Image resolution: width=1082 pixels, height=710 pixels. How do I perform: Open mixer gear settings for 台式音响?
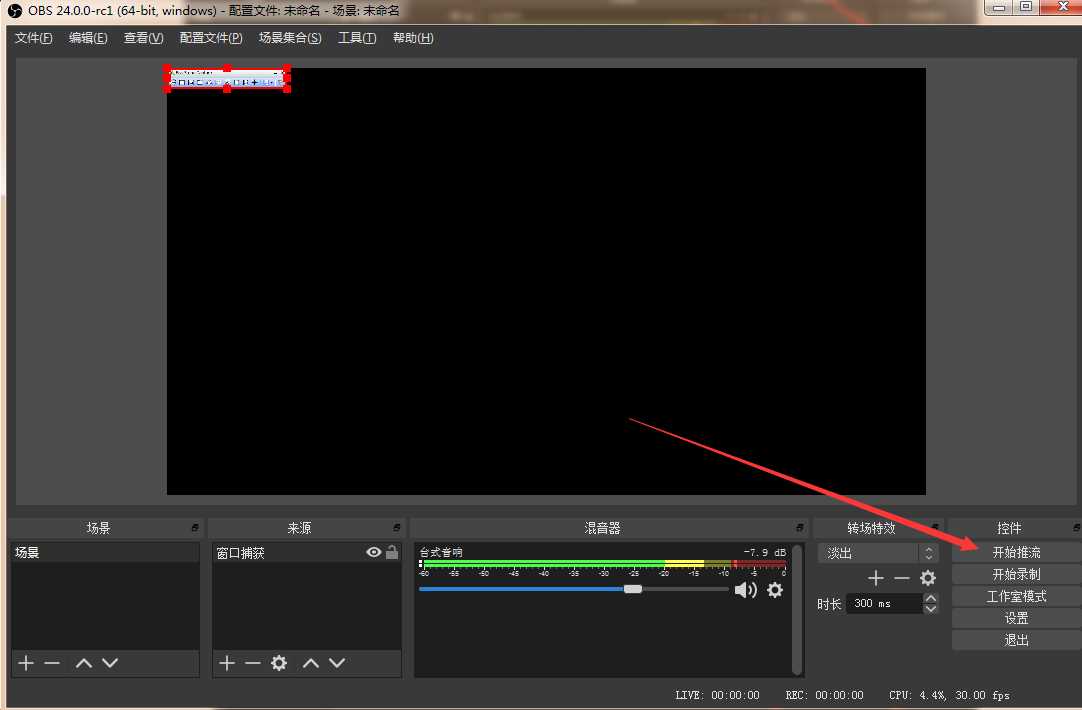[775, 590]
